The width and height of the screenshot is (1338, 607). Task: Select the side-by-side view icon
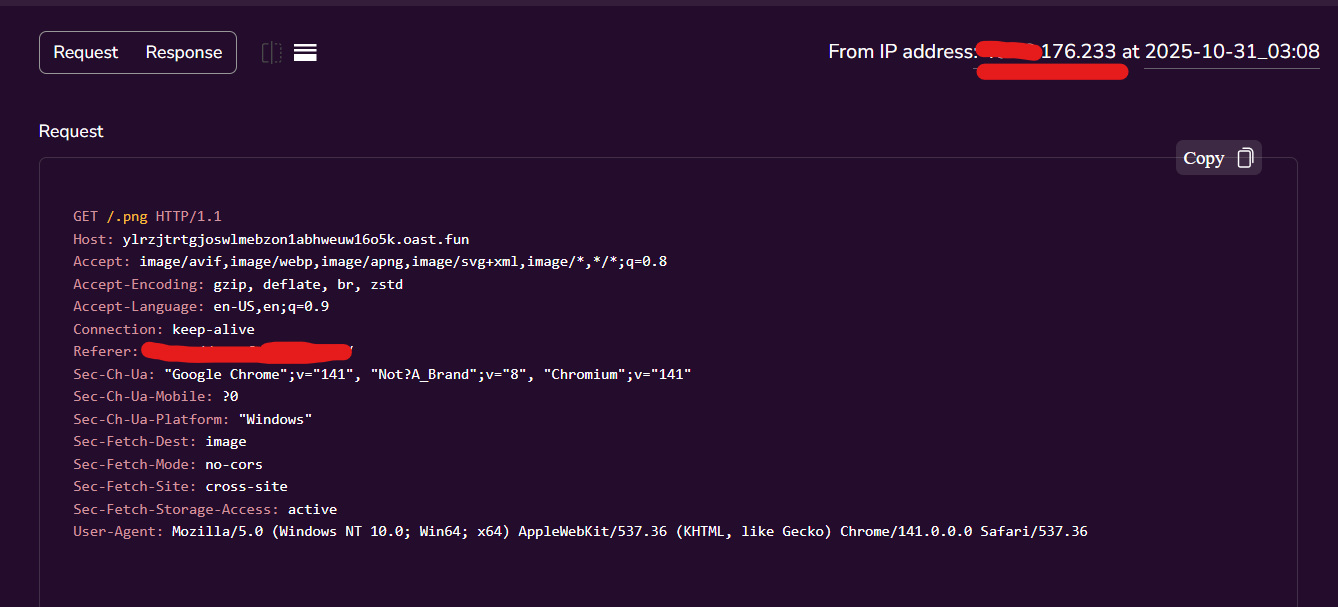click(x=271, y=52)
